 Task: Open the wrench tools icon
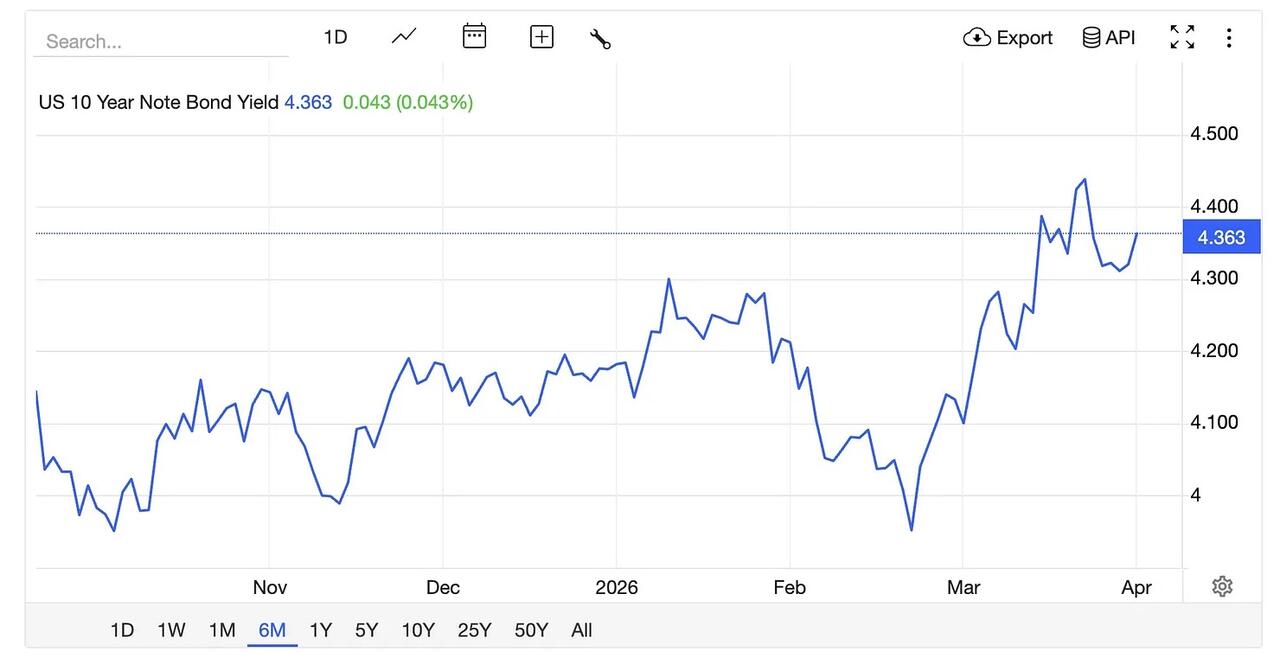600,38
